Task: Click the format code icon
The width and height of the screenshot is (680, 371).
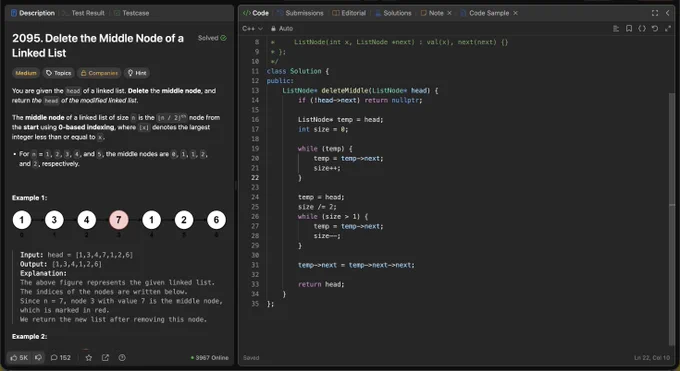Action: pos(616,29)
